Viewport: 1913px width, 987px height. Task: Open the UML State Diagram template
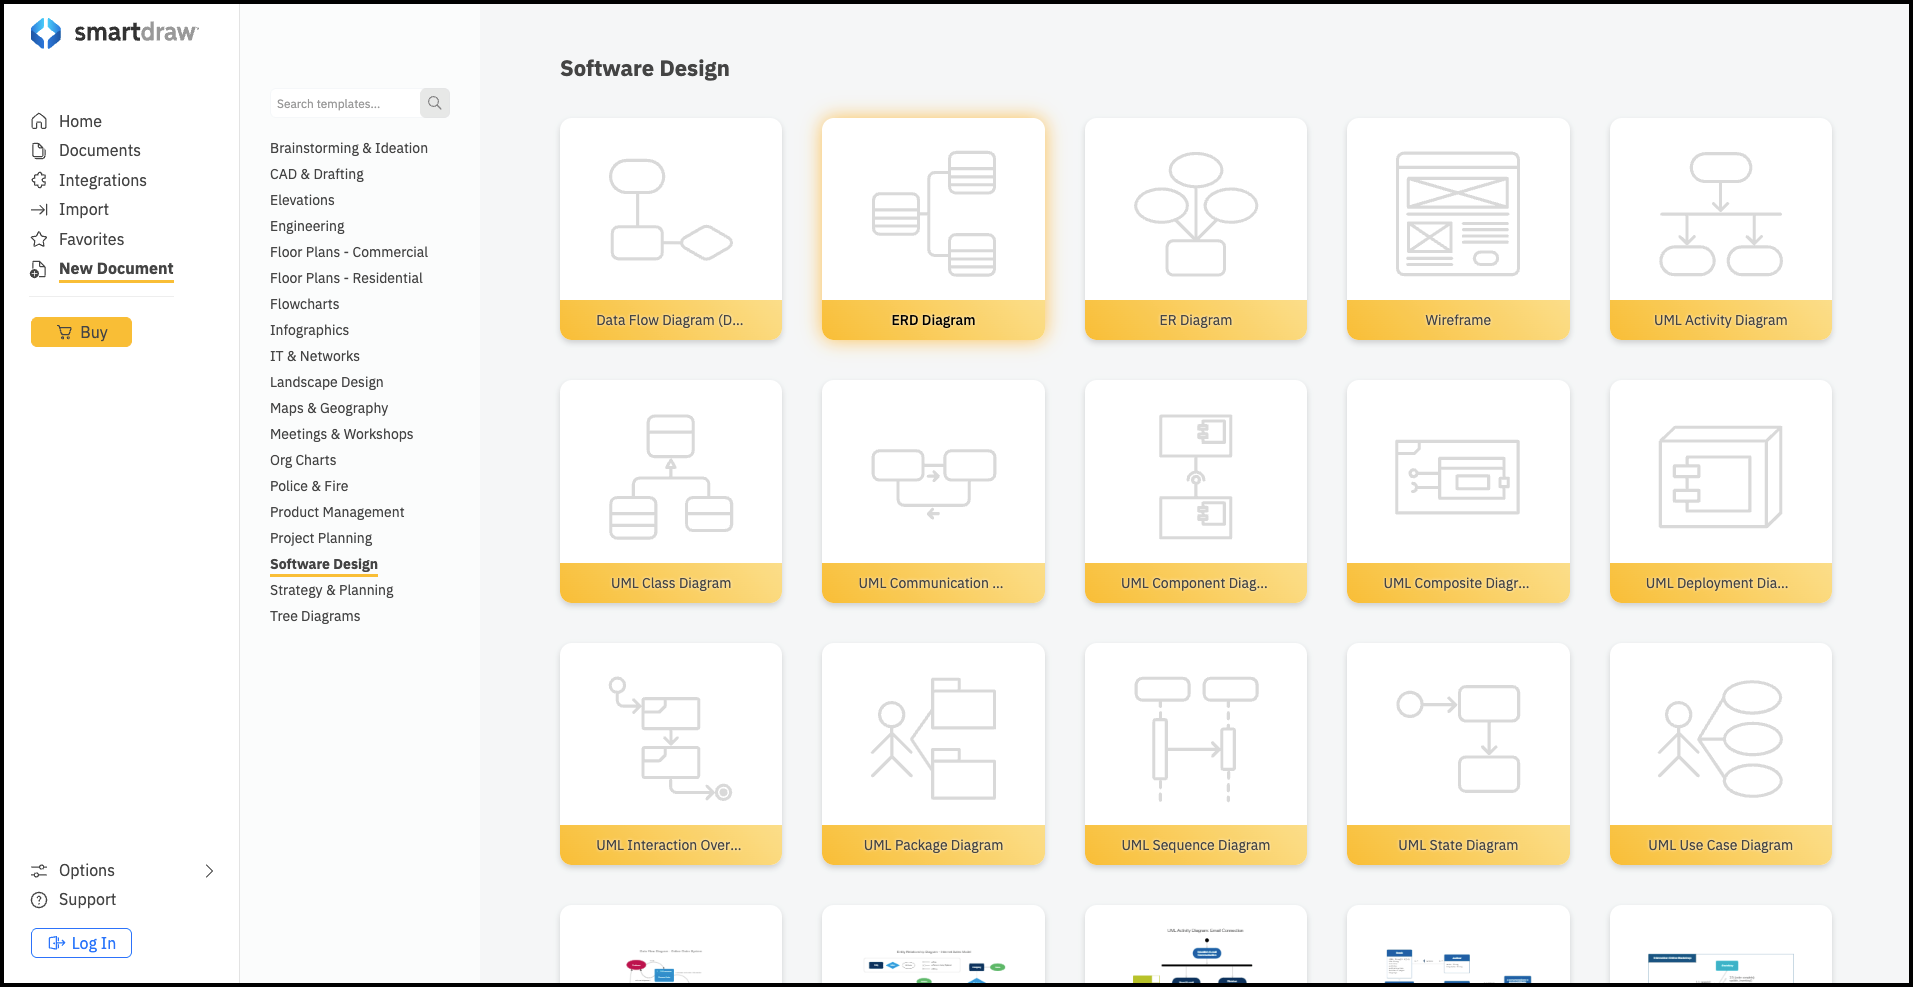pos(1458,754)
